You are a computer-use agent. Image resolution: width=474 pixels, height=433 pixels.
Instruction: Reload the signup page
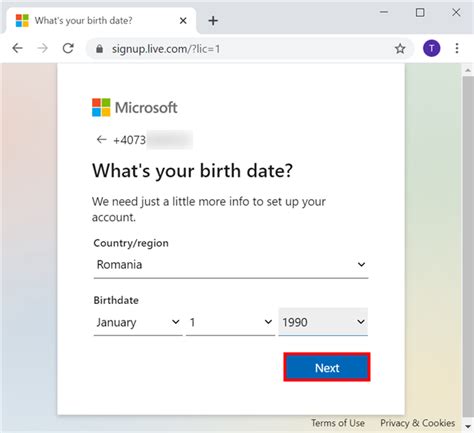pyautogui.click(x=68, y=49)
